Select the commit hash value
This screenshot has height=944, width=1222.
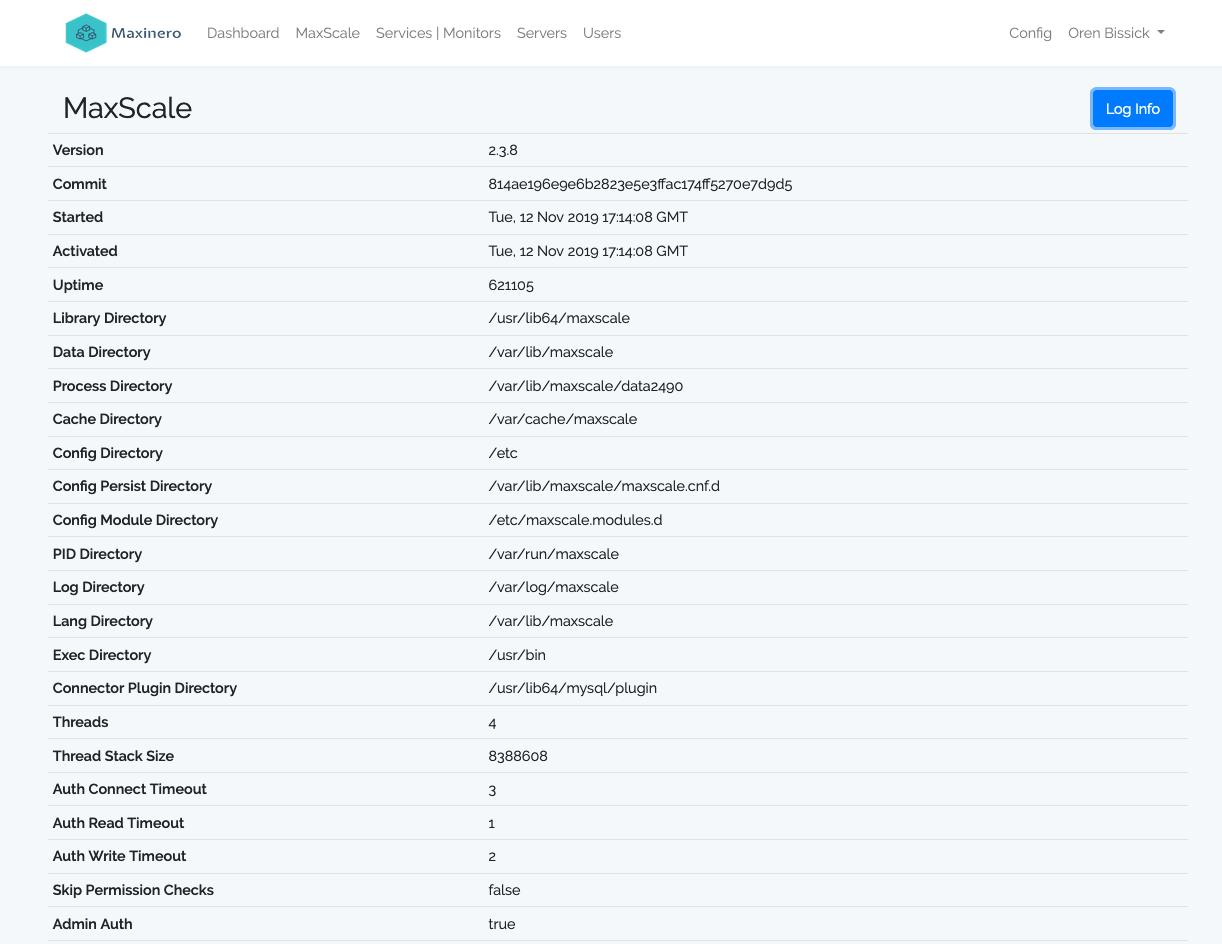click(640, 184)
